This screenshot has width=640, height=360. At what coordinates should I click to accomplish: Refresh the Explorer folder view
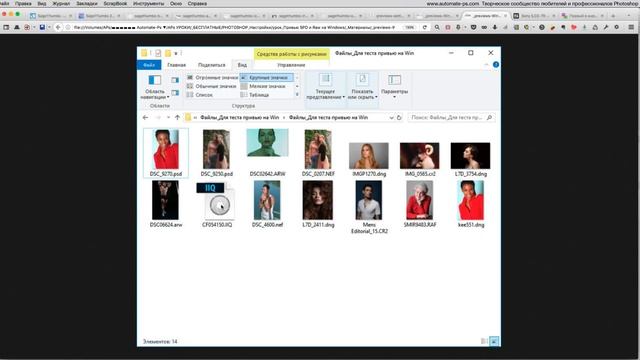(399, 118)
